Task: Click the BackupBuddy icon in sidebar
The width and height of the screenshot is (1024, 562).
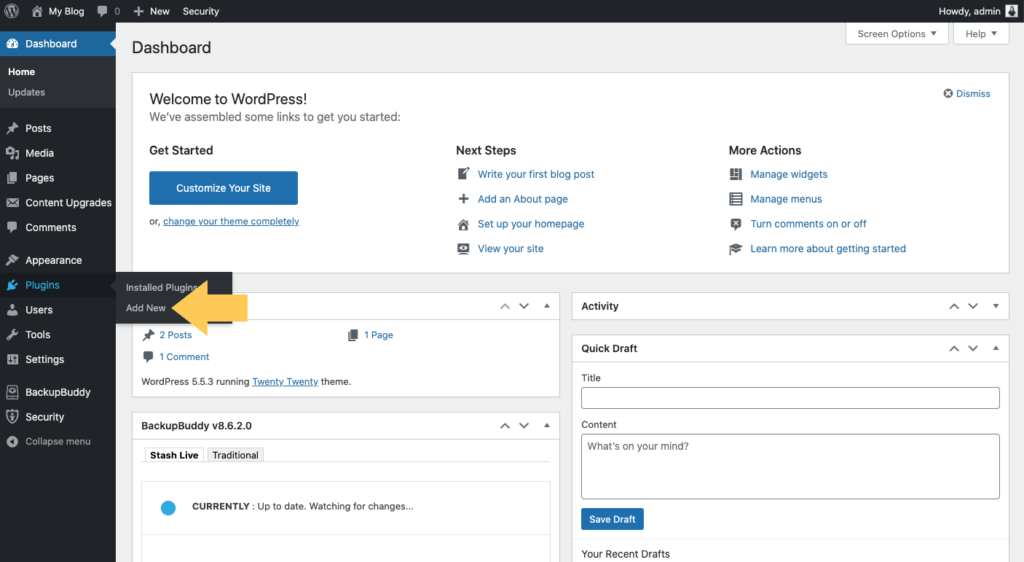Action: tap(12, 392)
